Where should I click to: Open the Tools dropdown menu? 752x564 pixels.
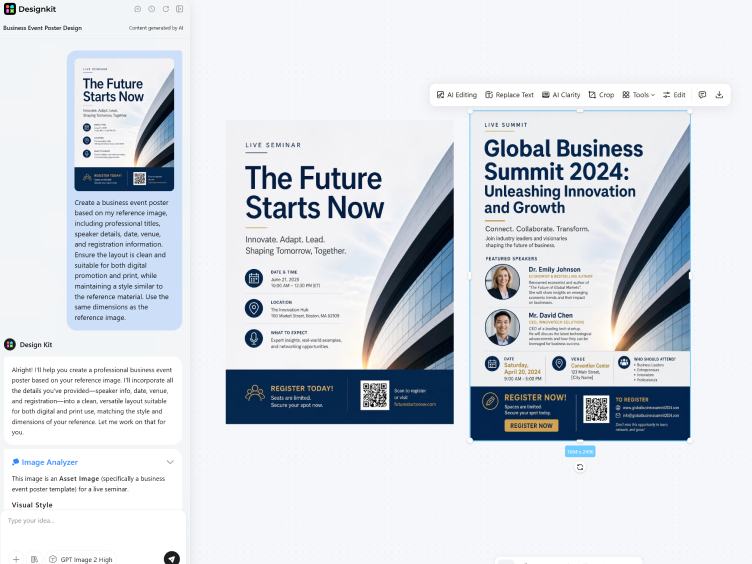coord(638,95)
